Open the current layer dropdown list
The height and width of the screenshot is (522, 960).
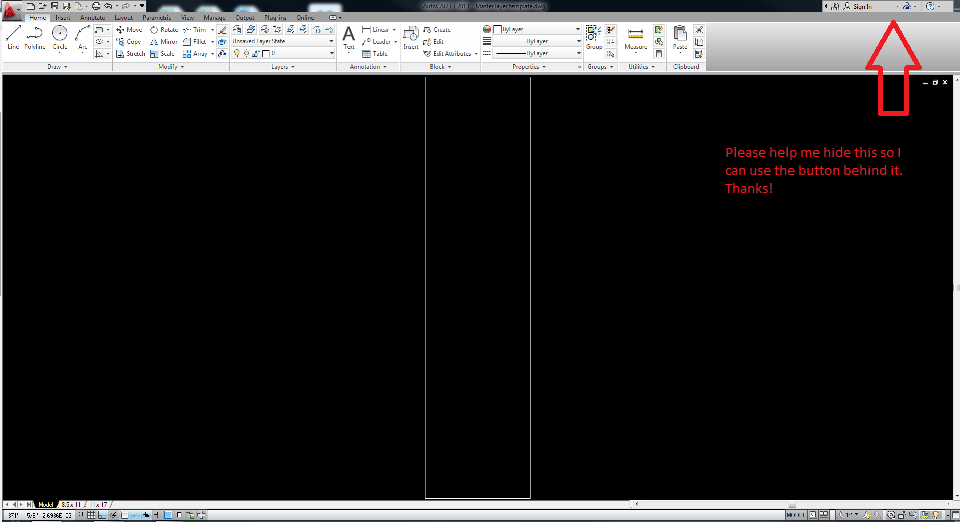click(x=283, y=54)
